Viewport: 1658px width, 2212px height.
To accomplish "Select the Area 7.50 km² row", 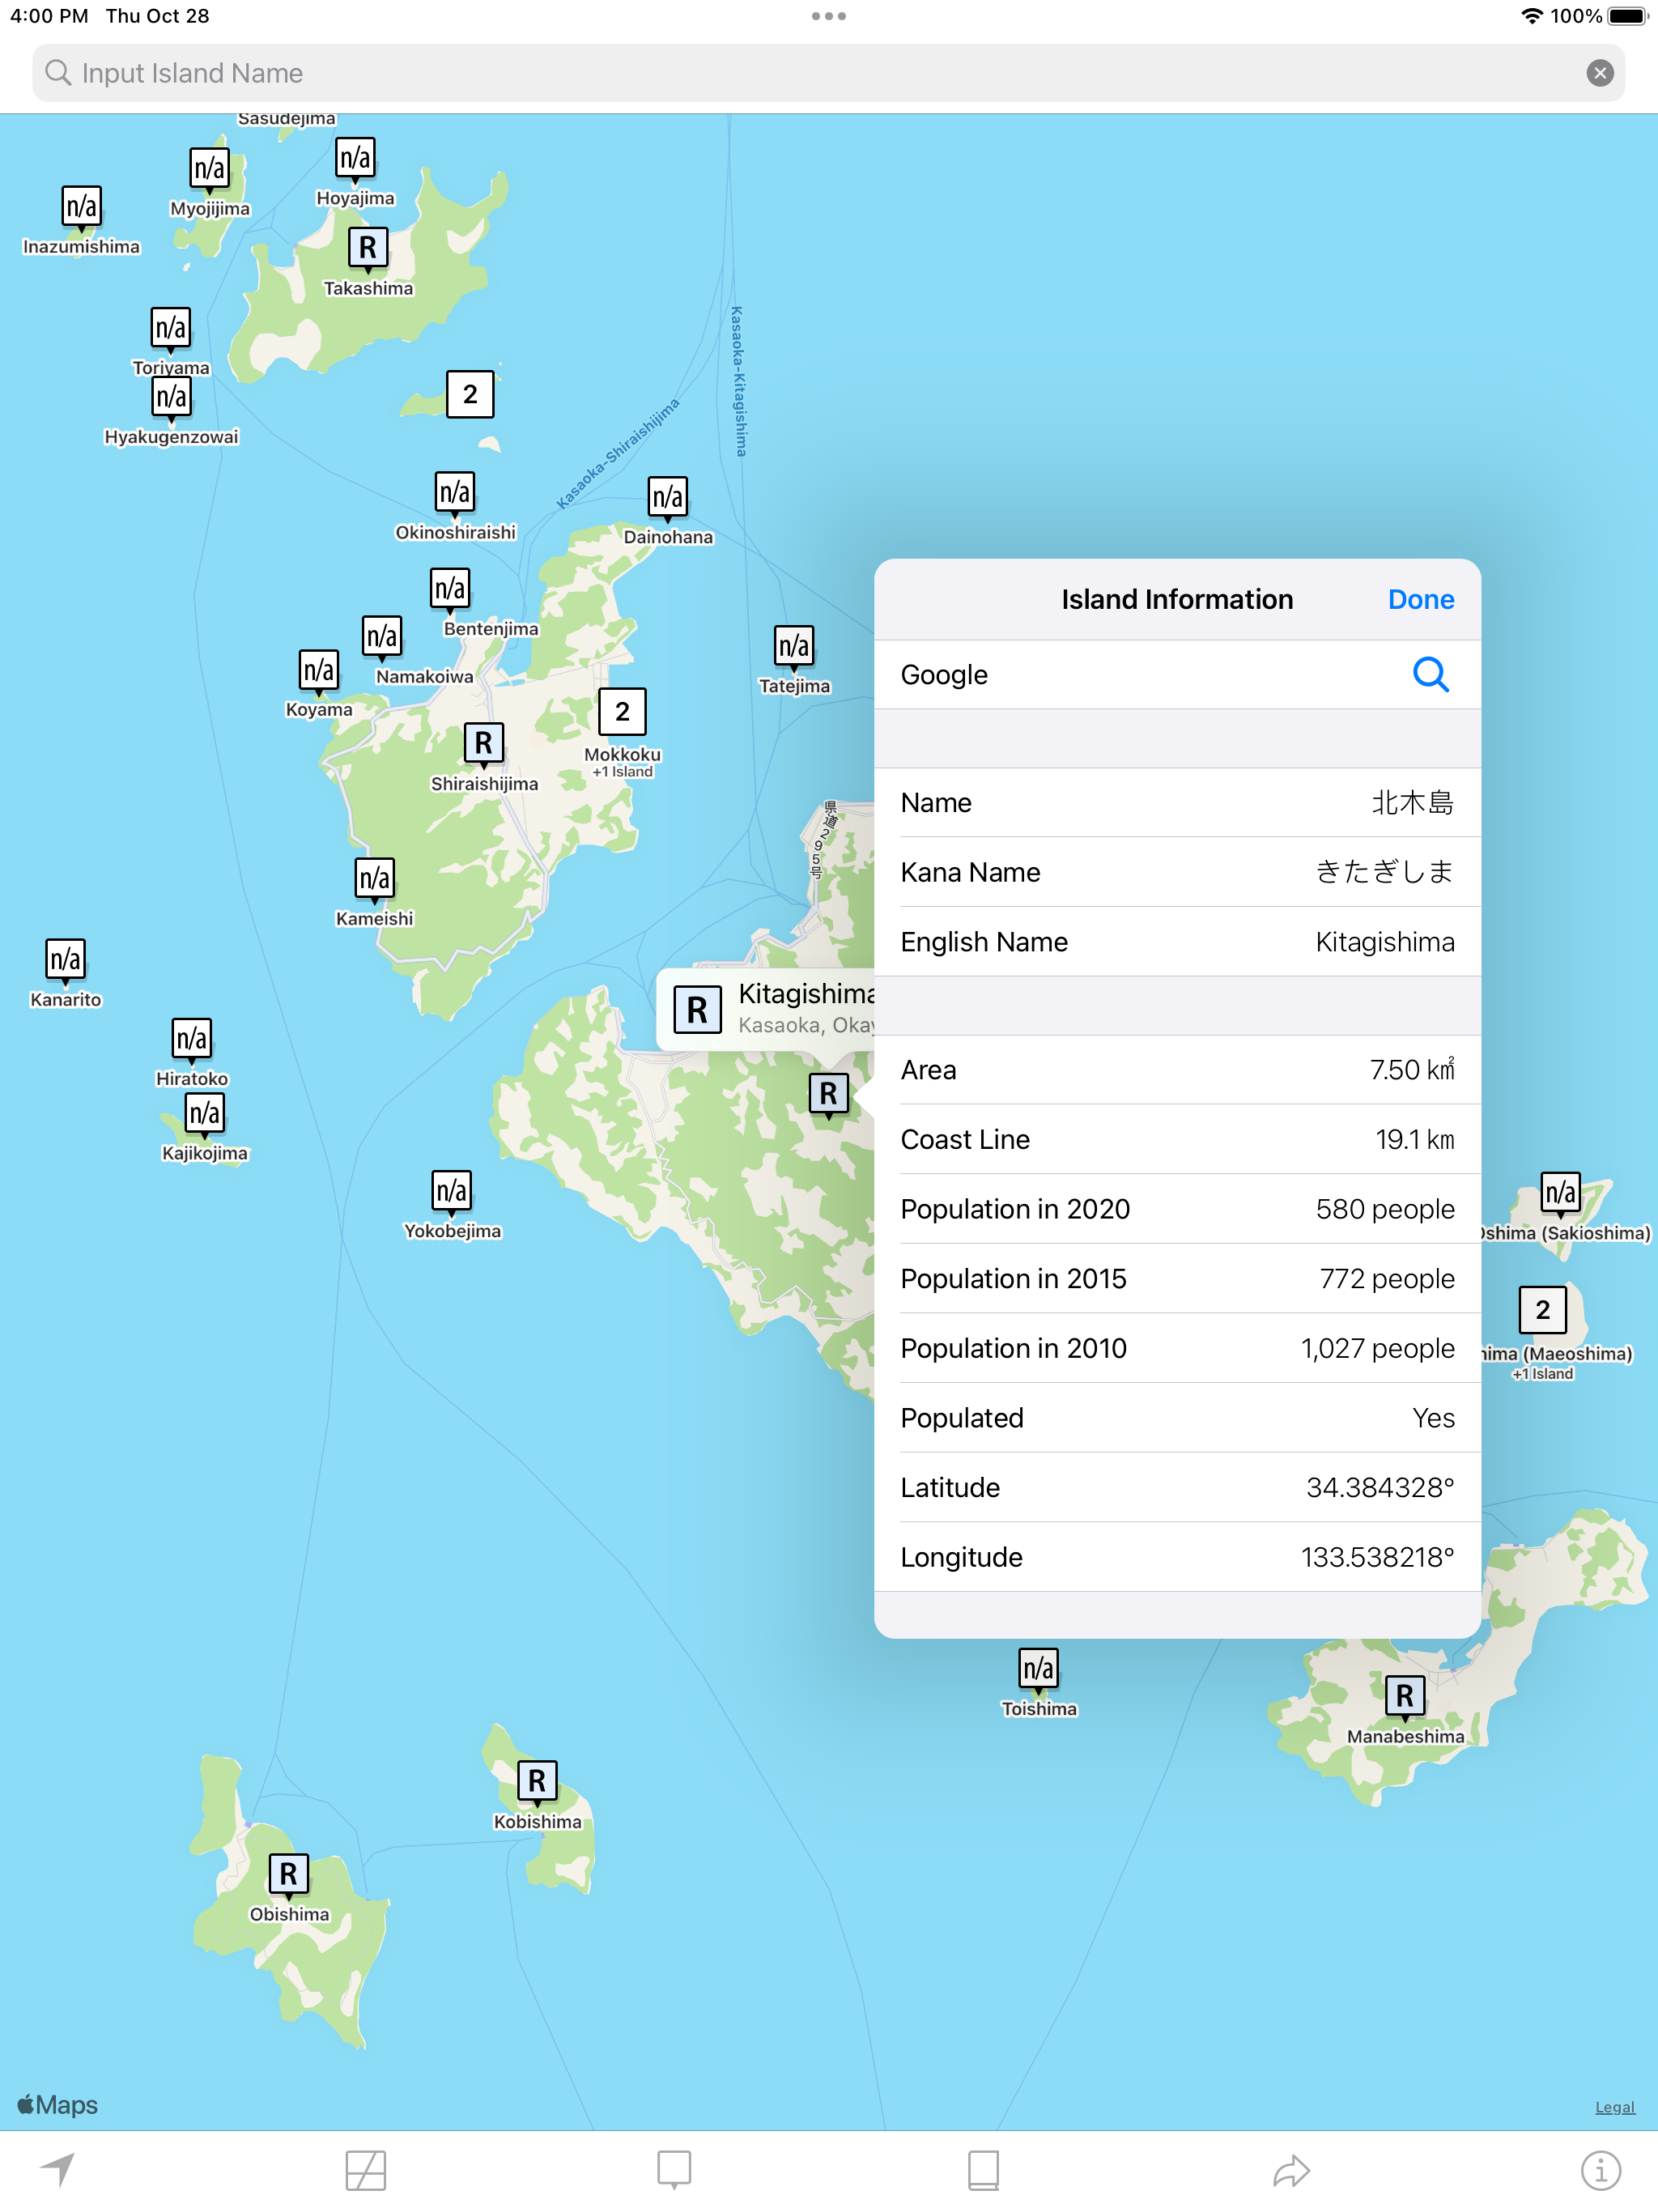I will [1177, 1070].
